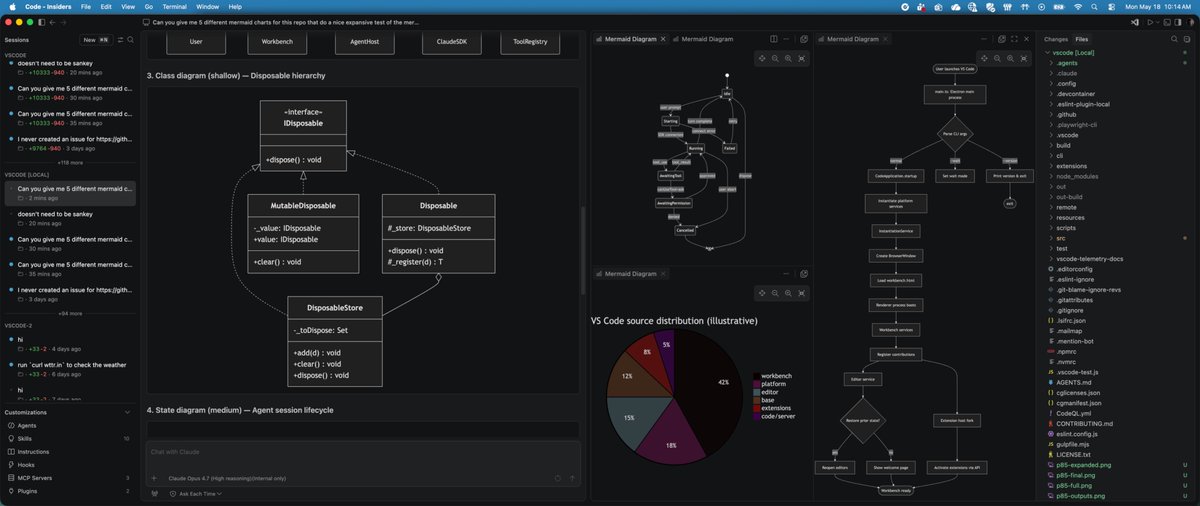Viewport: 1200px width, 506px height.
Task: Attach context with chat plus icon
Action: point(154,478)
